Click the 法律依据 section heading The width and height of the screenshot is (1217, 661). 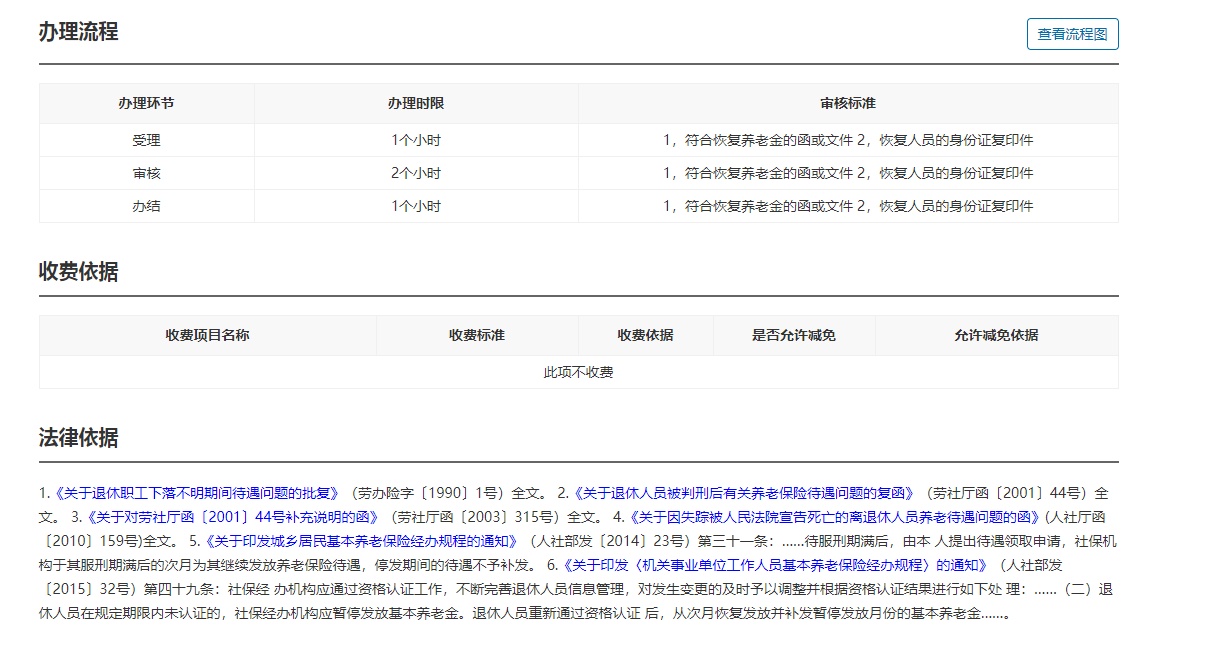(x=78, y=438)
